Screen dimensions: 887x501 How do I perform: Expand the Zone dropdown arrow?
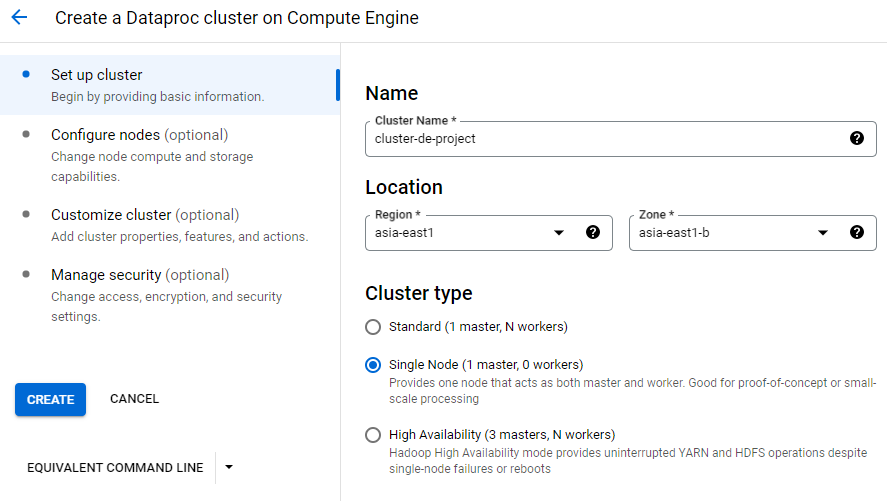823,233
